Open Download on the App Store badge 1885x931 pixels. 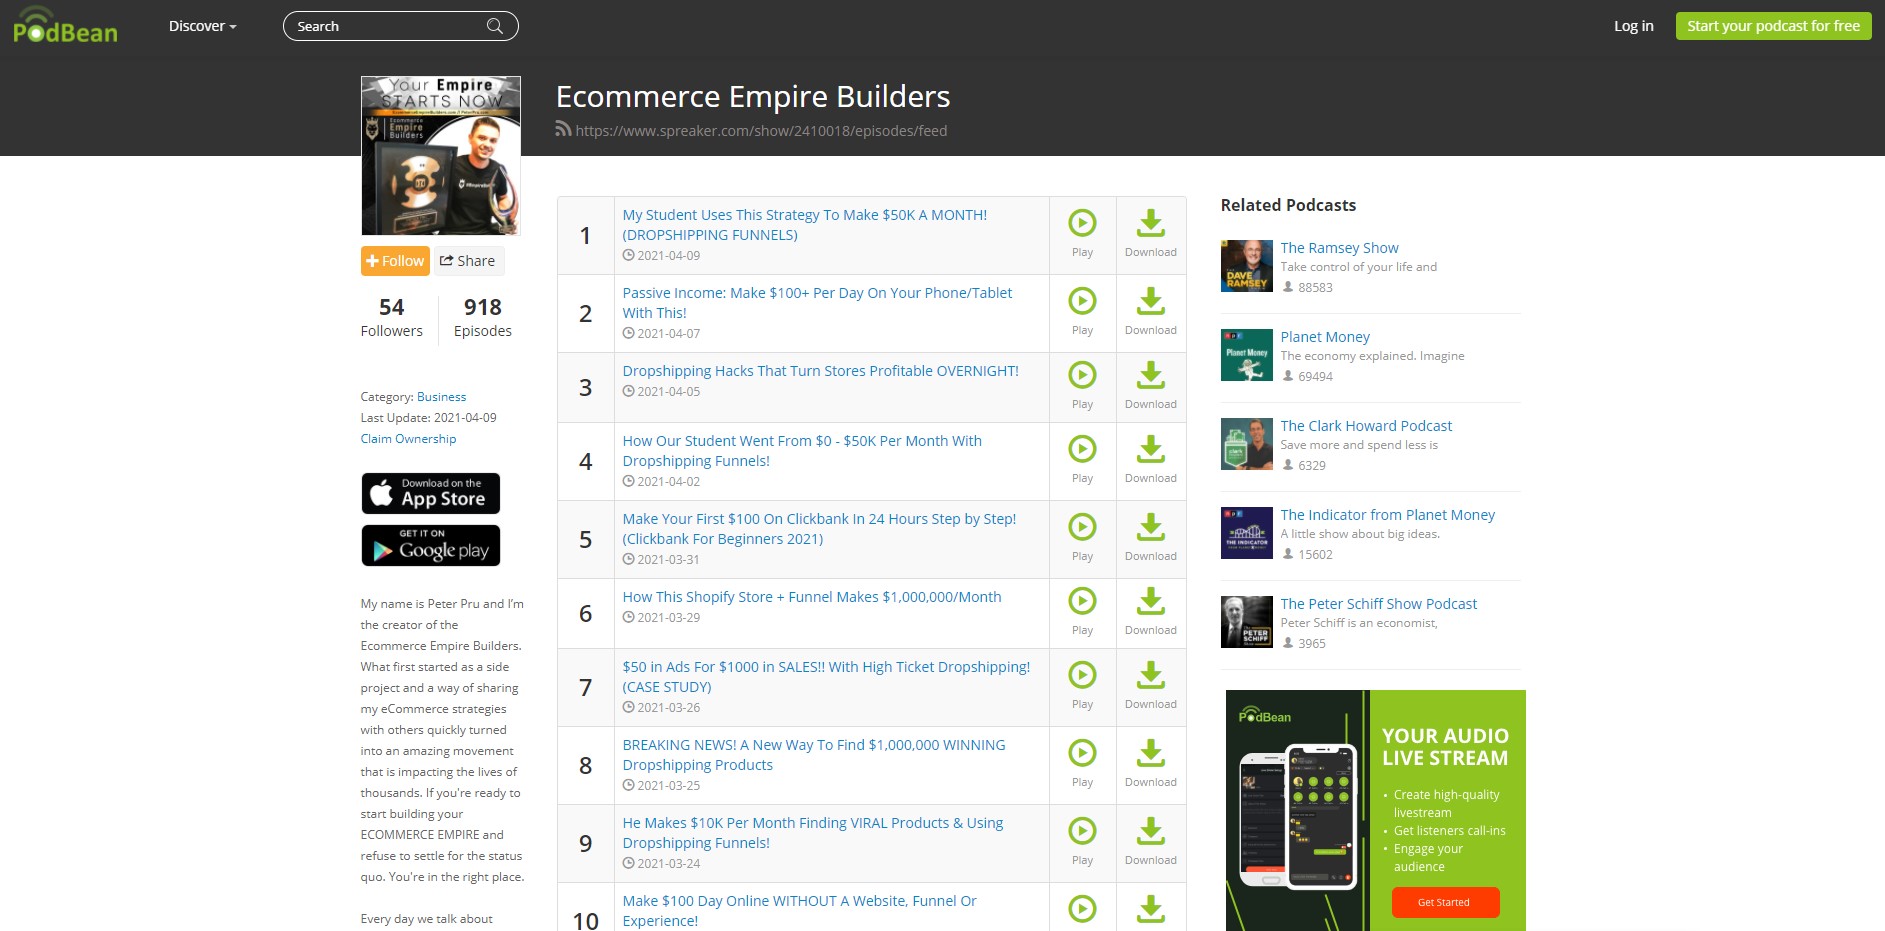tap(430, 493)
